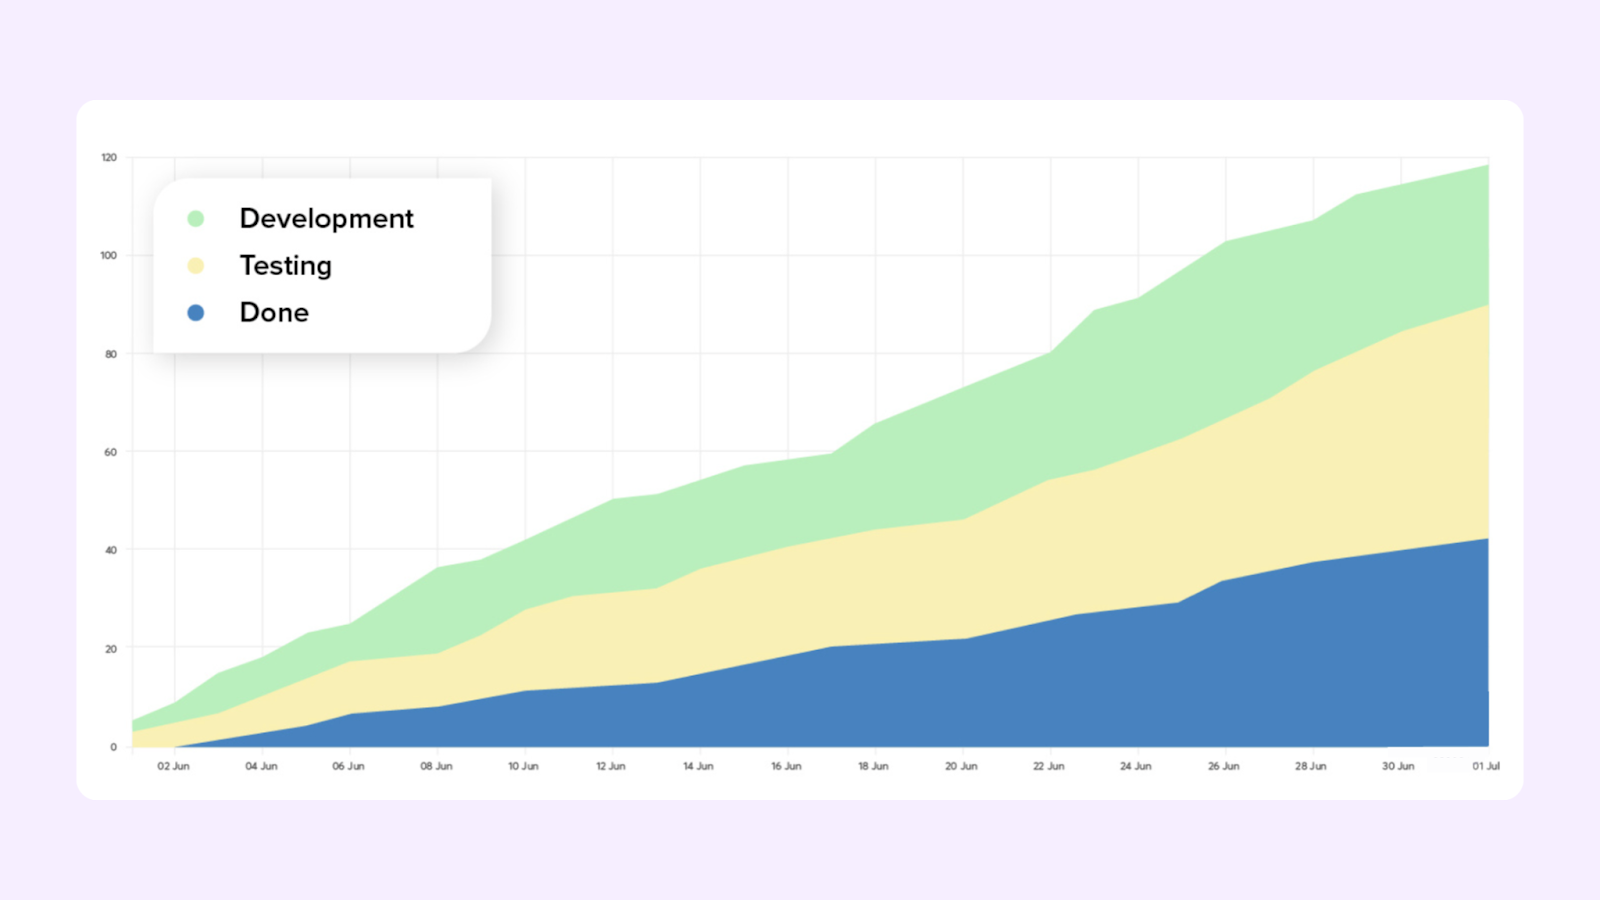Image resolution: width=1600 pixels, height=900 pixels.
Task: Toggle the Testing series via its legend label
Action: point(285,266)
